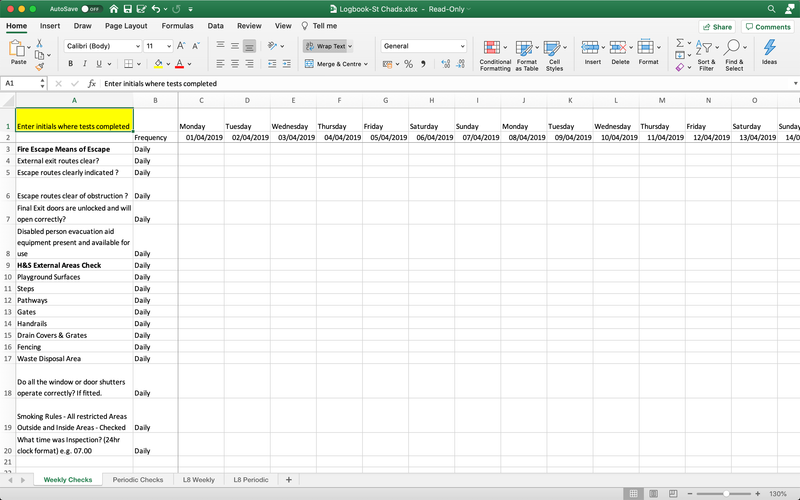Apply percent style format
The image size is (800, 500).
tap(408, 64)
